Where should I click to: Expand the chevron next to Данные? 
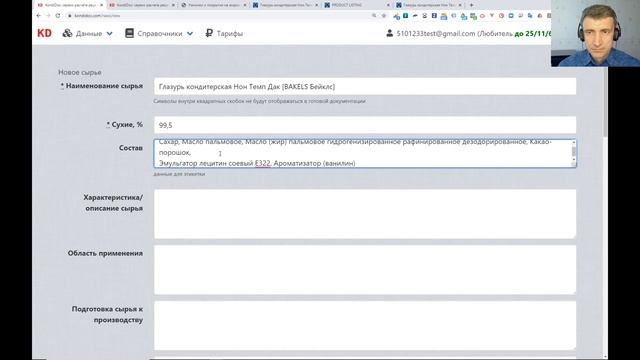pyautogui.click(x=109, y=34)
